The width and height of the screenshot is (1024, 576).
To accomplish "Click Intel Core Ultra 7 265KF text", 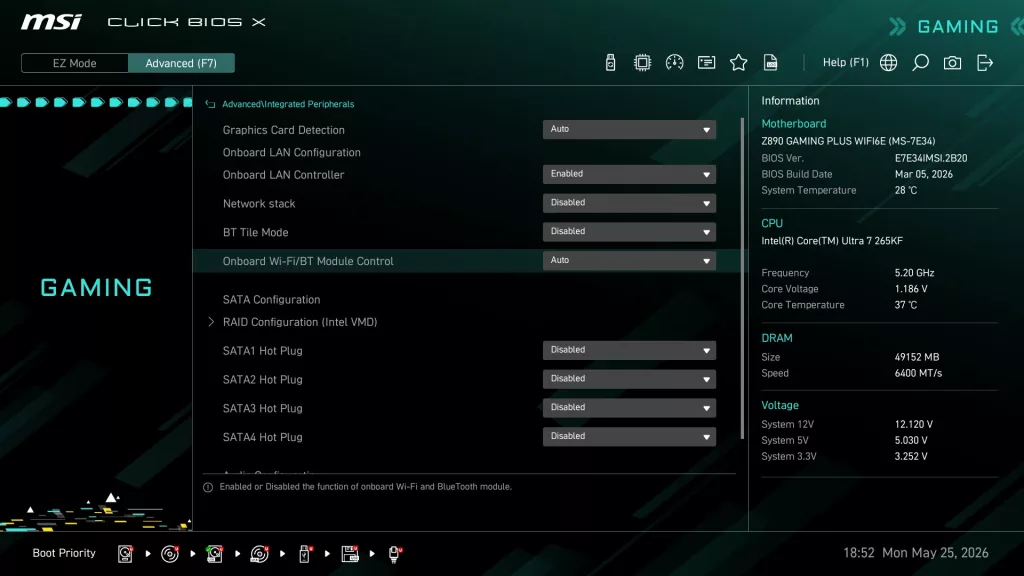I will (x=832, y=241).
